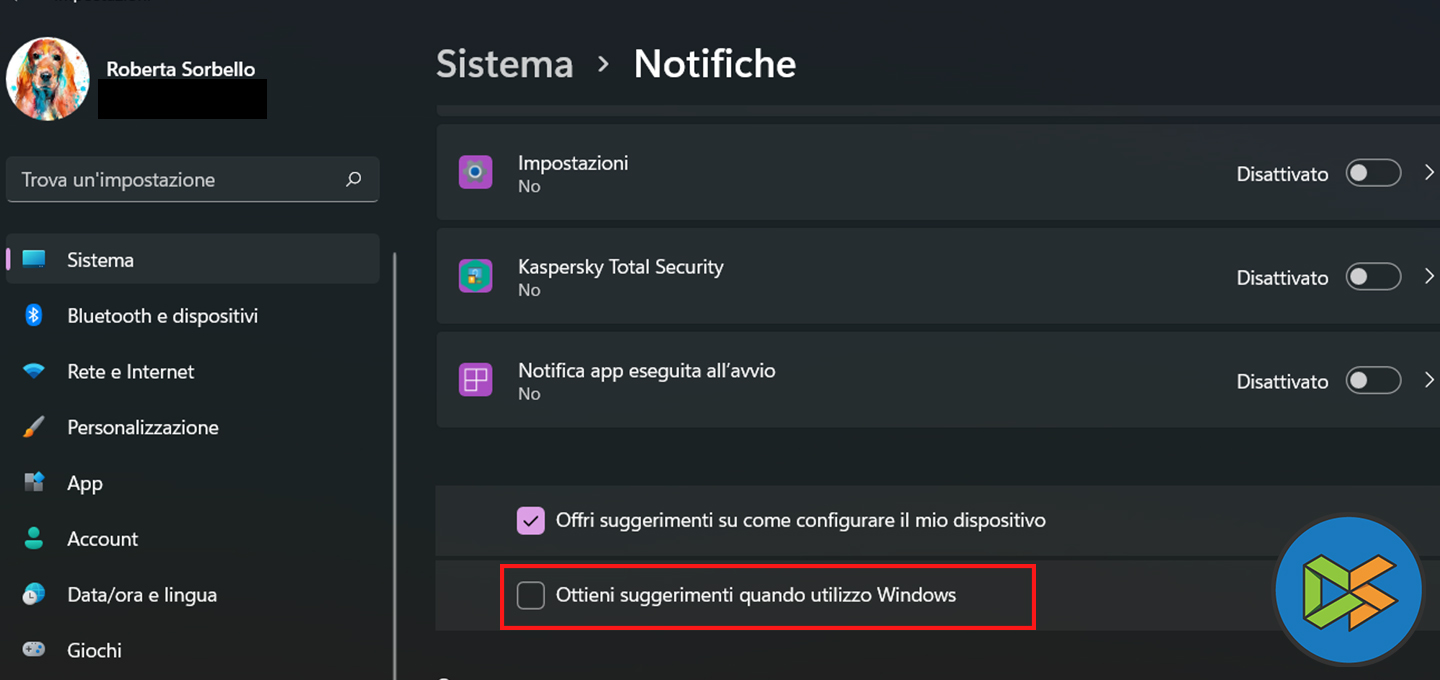This screenshot has width=1440, height=680.
Task: Click the Personalizzazione paintbrush icon
Action: 34,428
